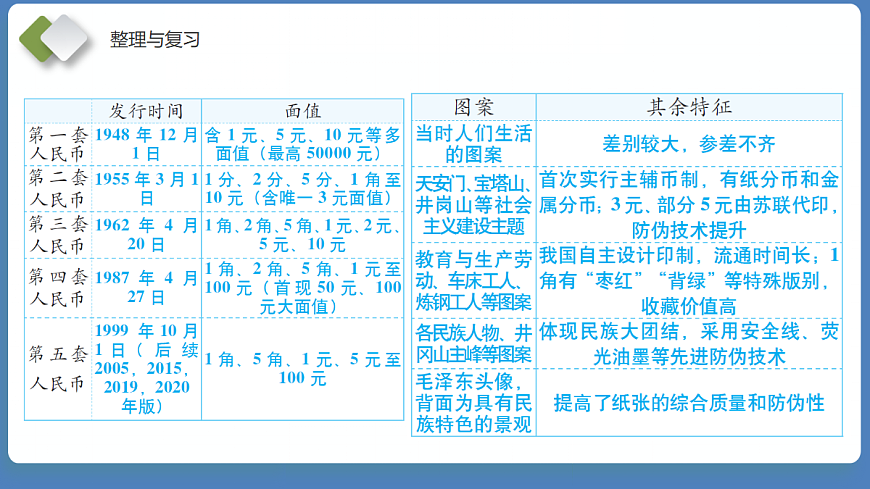Click the 第一套人民币 row label

58,144
